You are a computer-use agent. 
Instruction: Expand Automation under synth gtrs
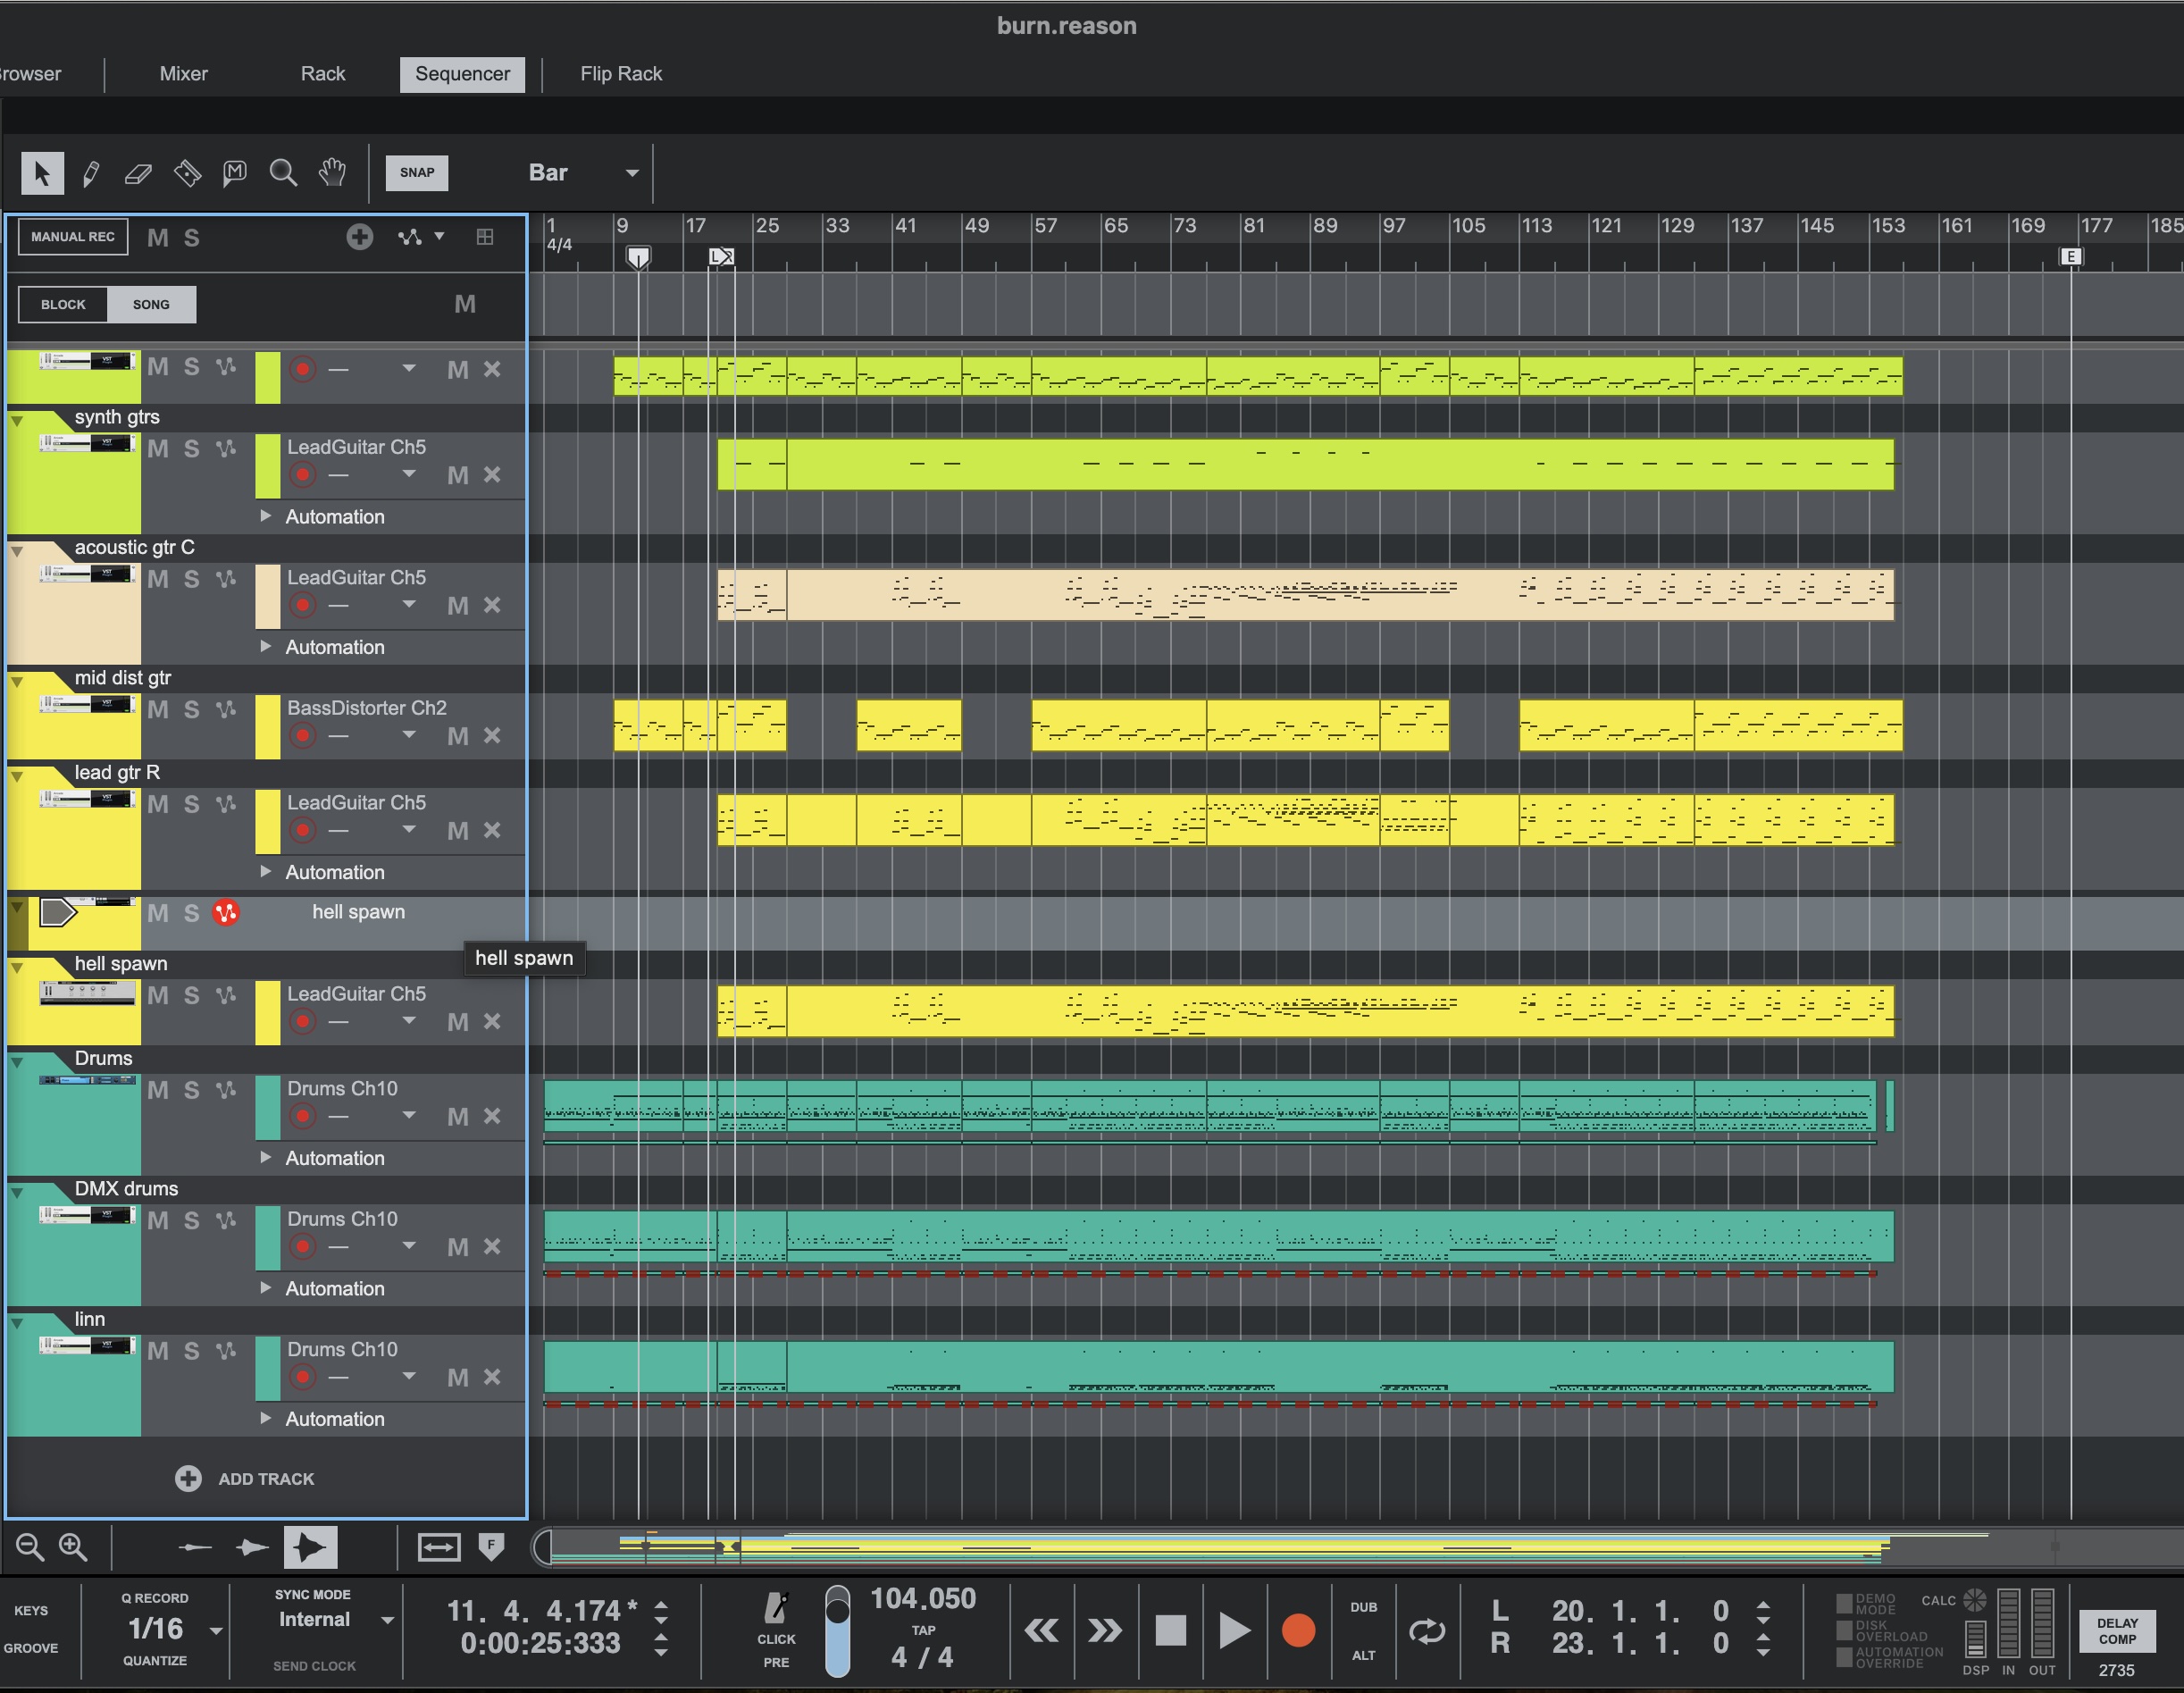point(266,516)
